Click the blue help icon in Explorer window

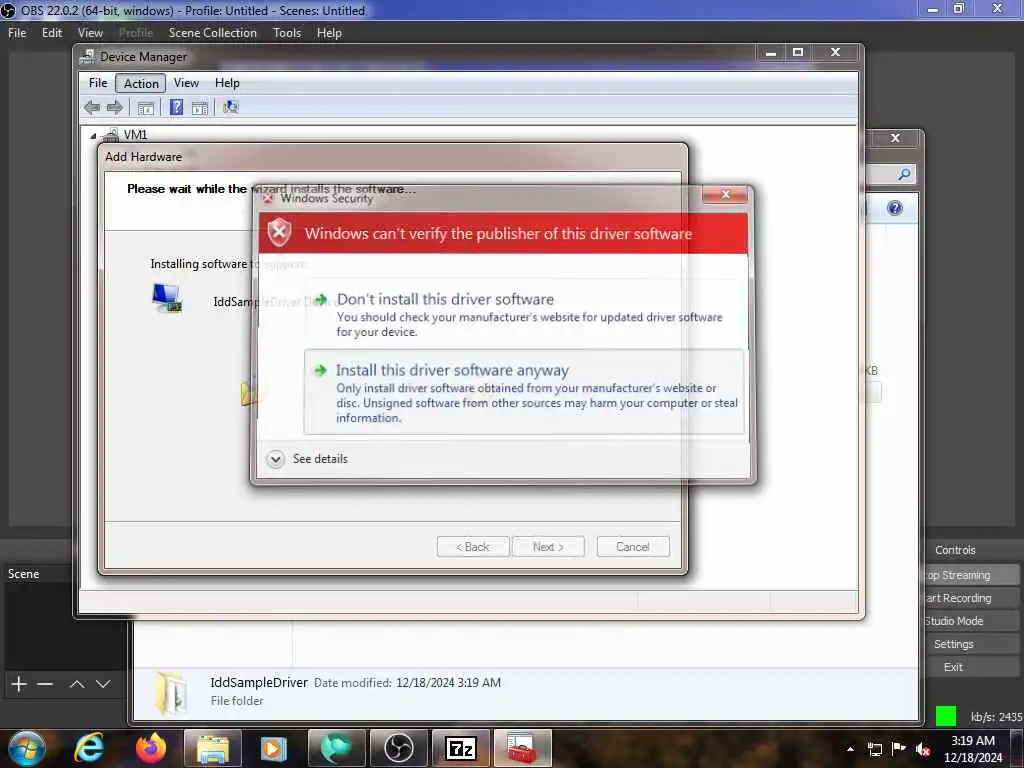tap(895, 208)
